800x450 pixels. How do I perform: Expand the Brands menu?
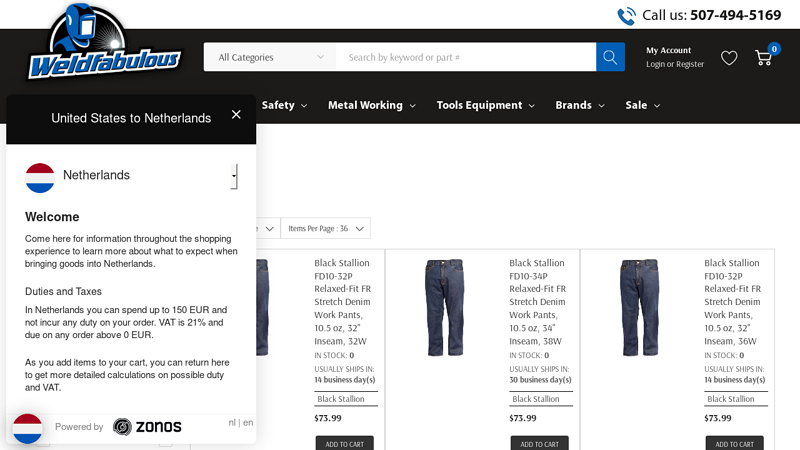click(x=580, y=105)
